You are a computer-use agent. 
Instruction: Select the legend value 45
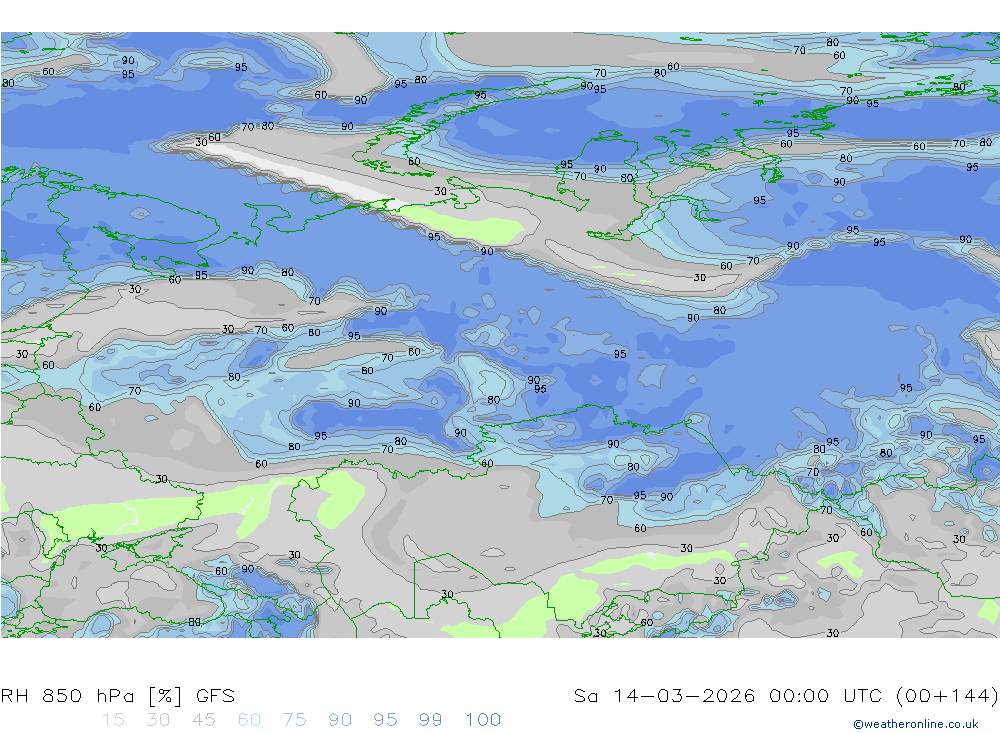(203, 720)
